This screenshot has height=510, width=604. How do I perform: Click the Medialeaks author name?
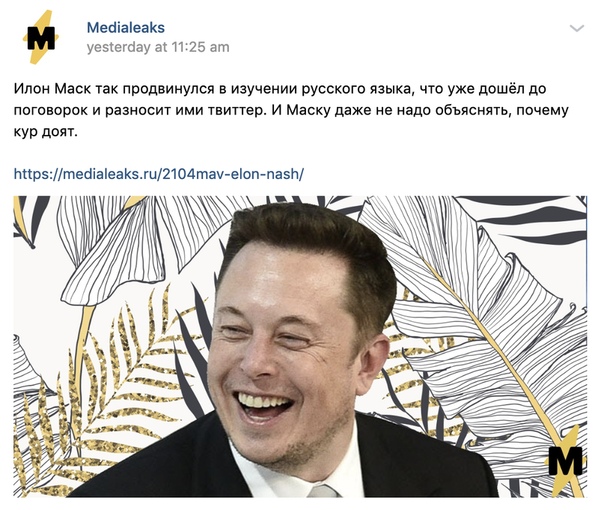tap(126, 27)
